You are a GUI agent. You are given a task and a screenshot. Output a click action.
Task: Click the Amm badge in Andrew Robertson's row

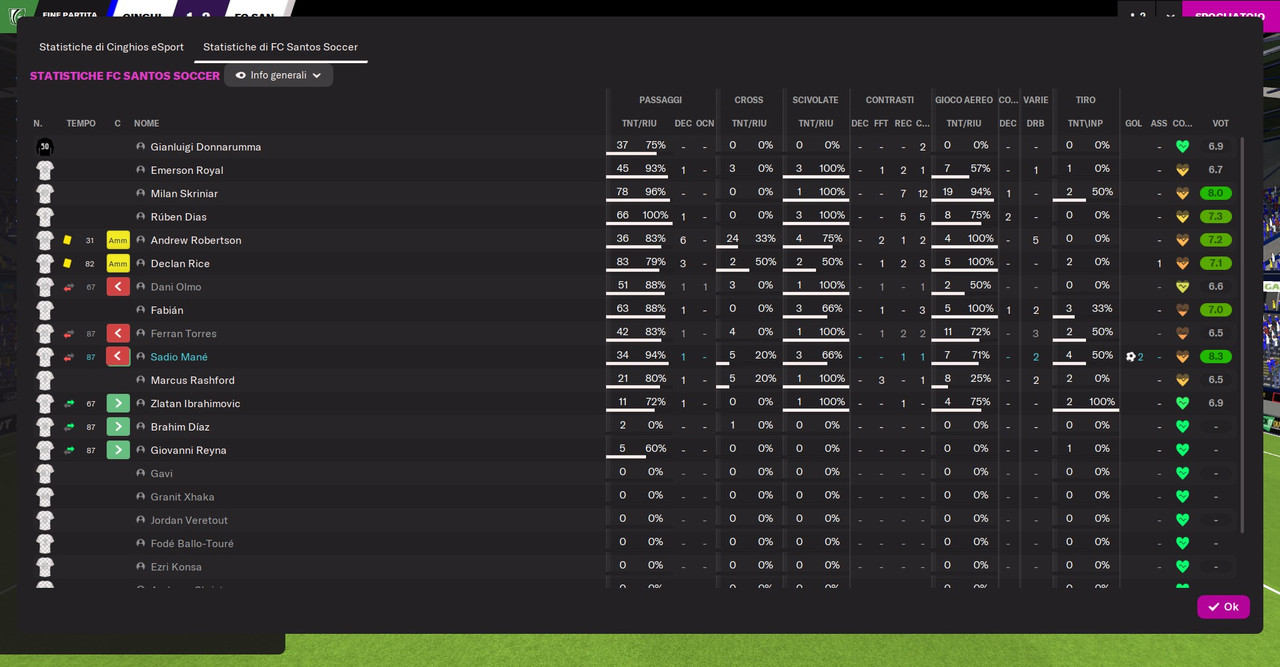click(118, 240)
